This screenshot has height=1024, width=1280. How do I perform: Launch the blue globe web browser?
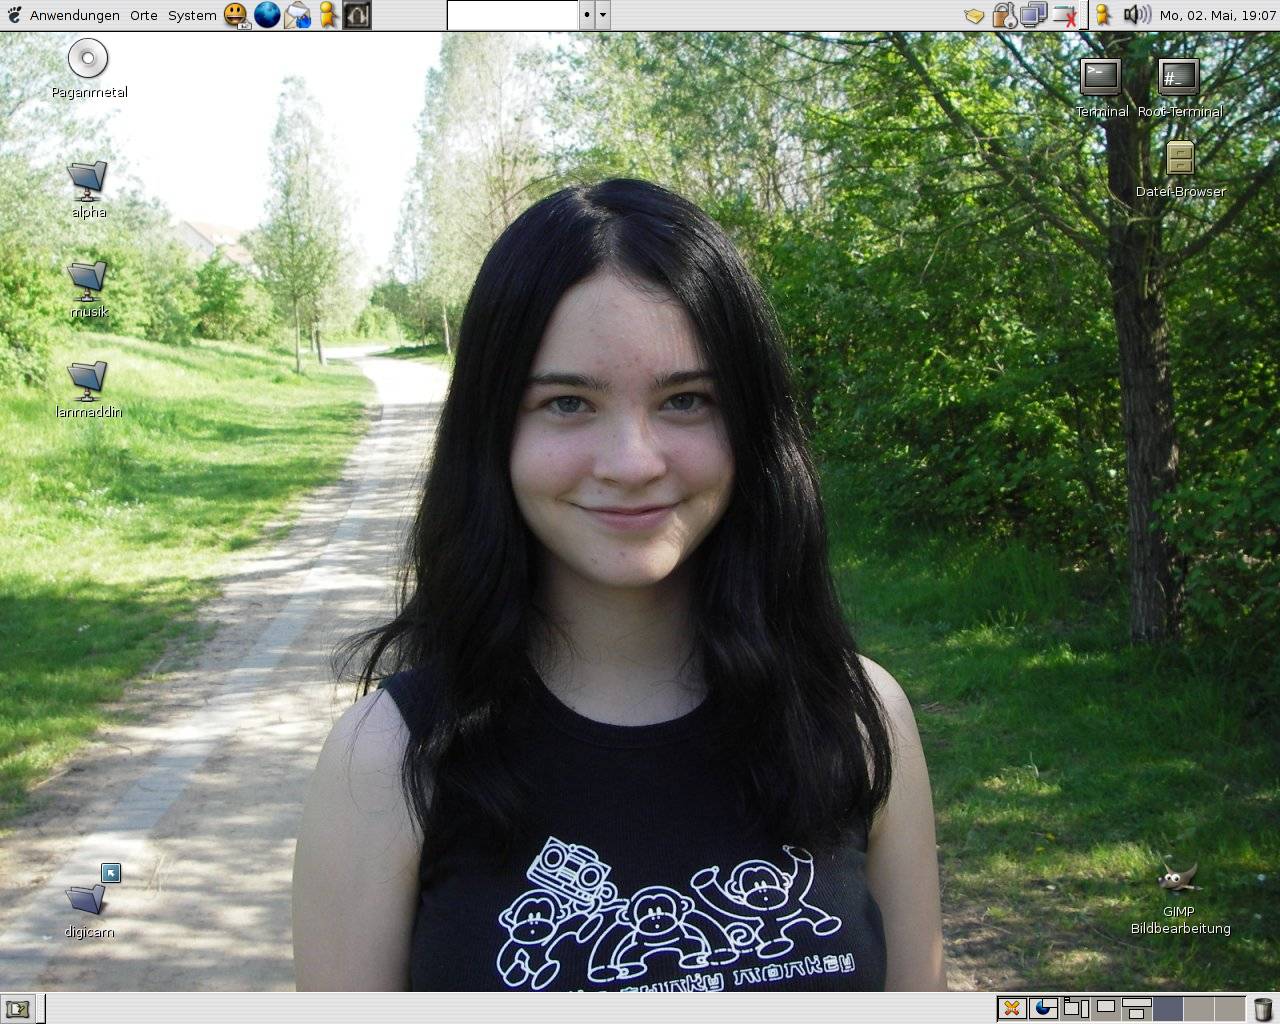pos(267,15)
